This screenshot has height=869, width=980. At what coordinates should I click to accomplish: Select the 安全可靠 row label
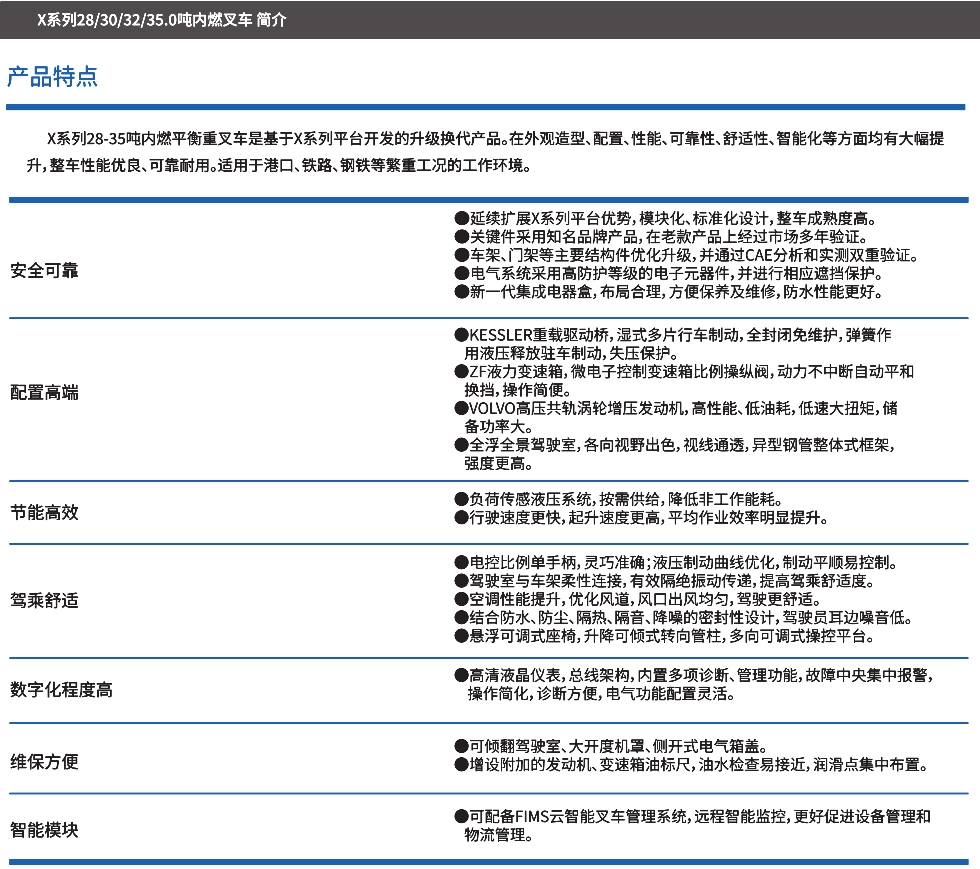tap(44, 272)
